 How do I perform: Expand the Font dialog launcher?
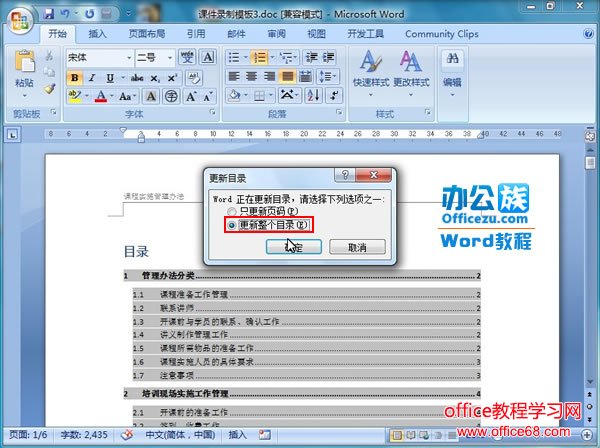coord(212,112)
